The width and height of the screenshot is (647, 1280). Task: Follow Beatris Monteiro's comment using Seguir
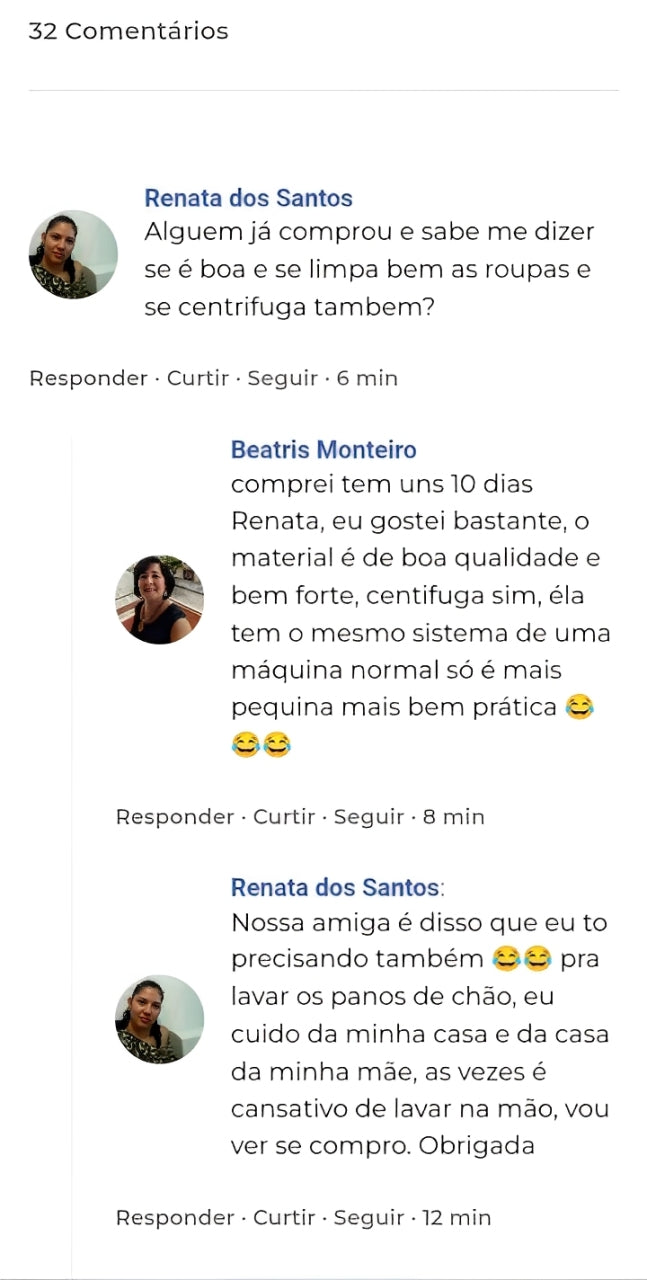368,817
